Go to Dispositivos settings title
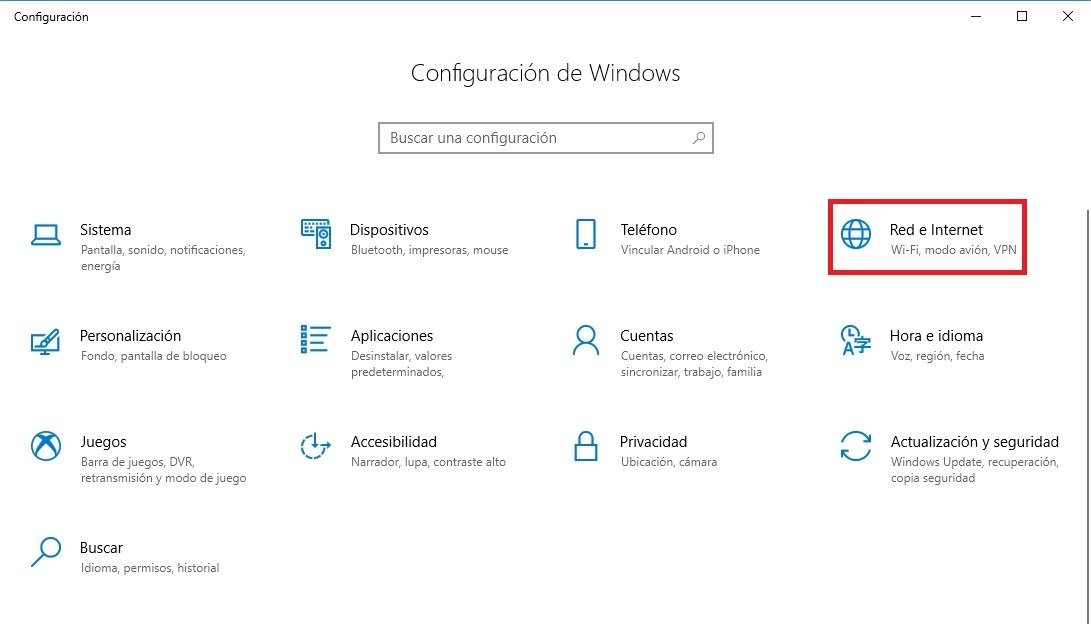 tap(389, 230)
